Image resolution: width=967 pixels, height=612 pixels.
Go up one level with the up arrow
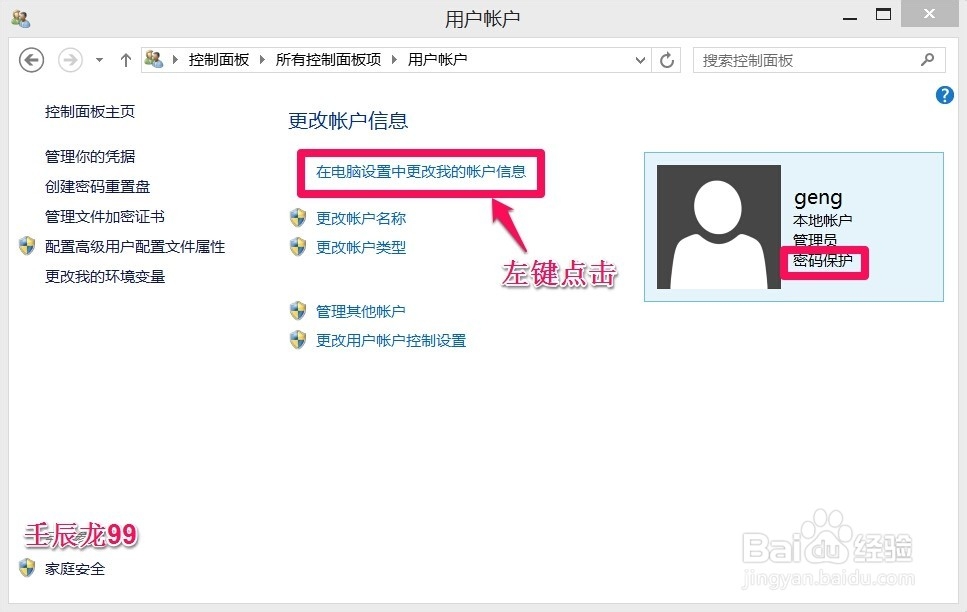(x=125, y=60)
